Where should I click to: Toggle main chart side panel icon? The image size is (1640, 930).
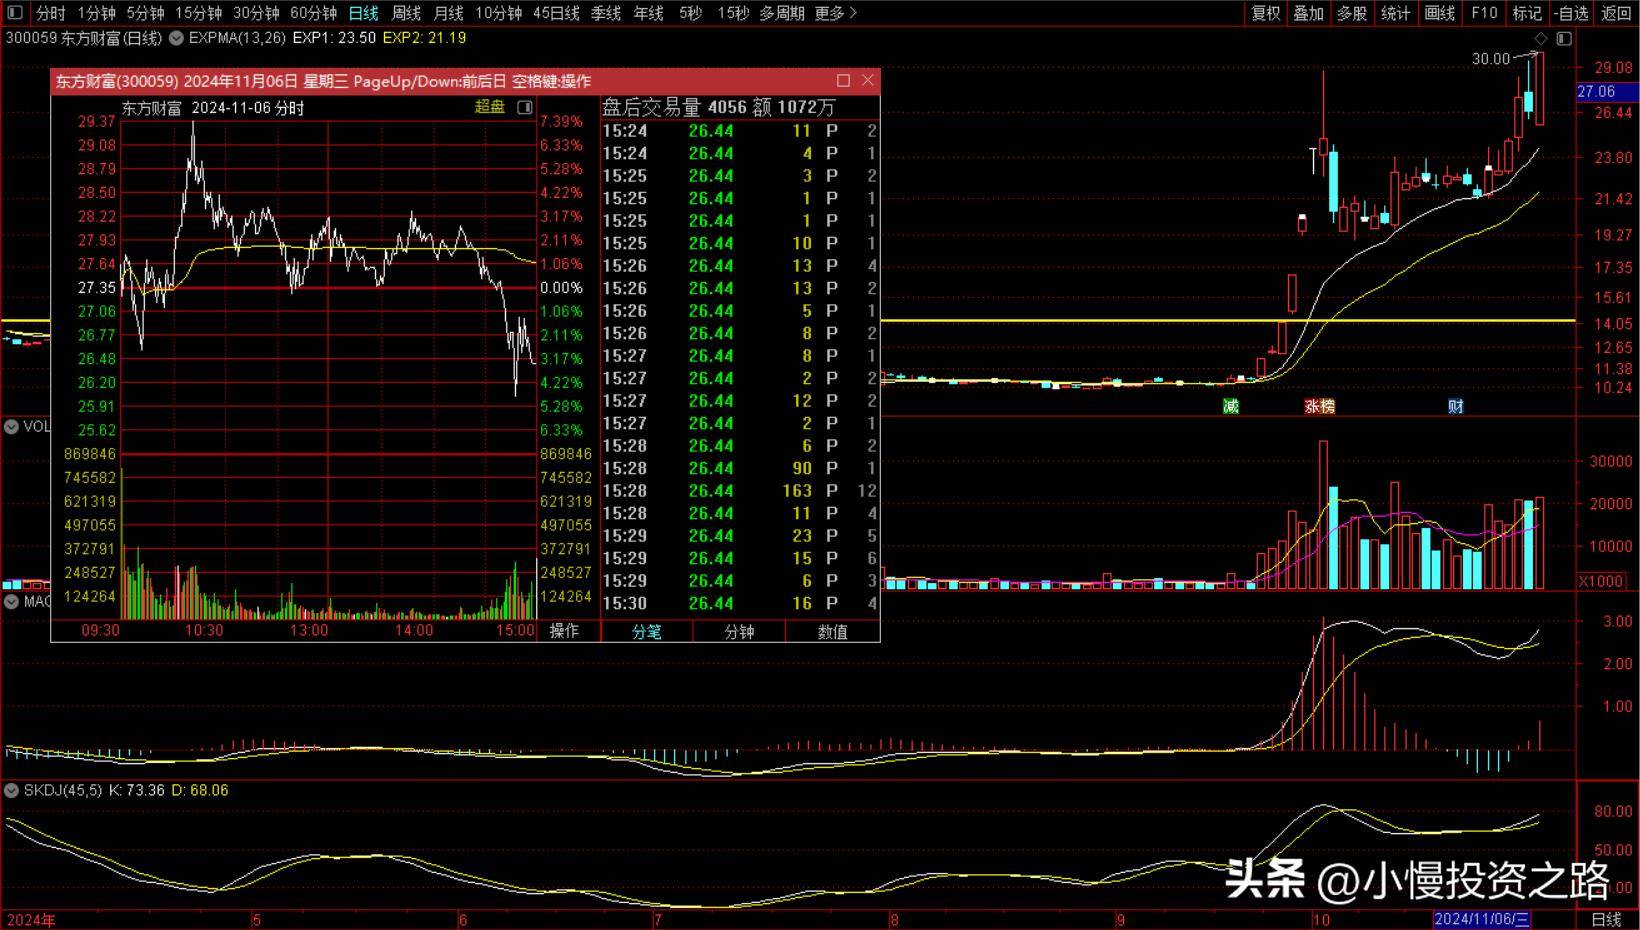tap(1565, 38)
